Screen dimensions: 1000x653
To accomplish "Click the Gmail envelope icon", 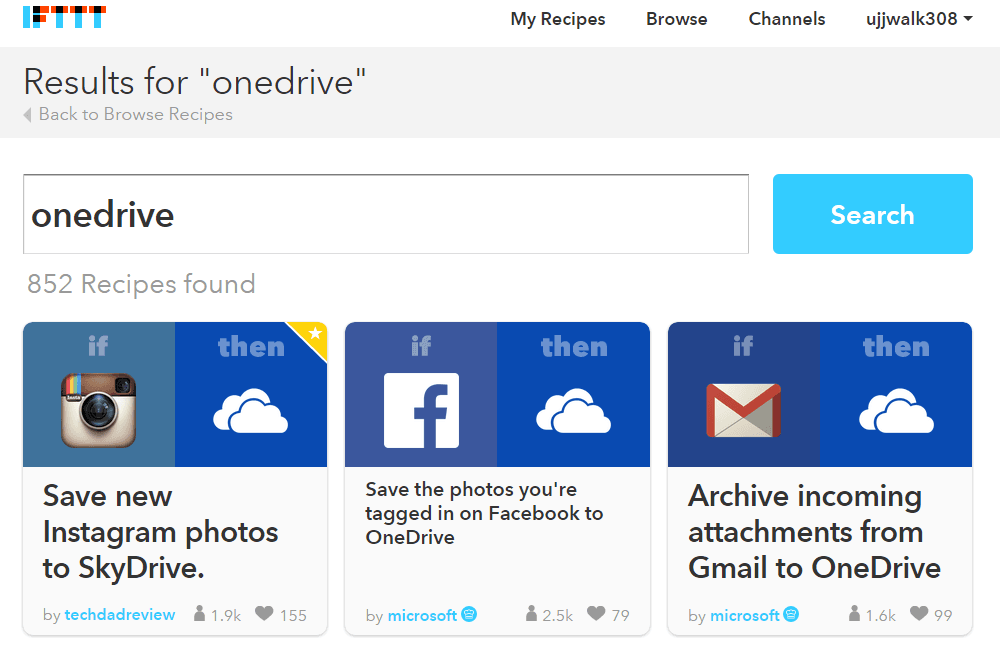I will pos(743,410).
